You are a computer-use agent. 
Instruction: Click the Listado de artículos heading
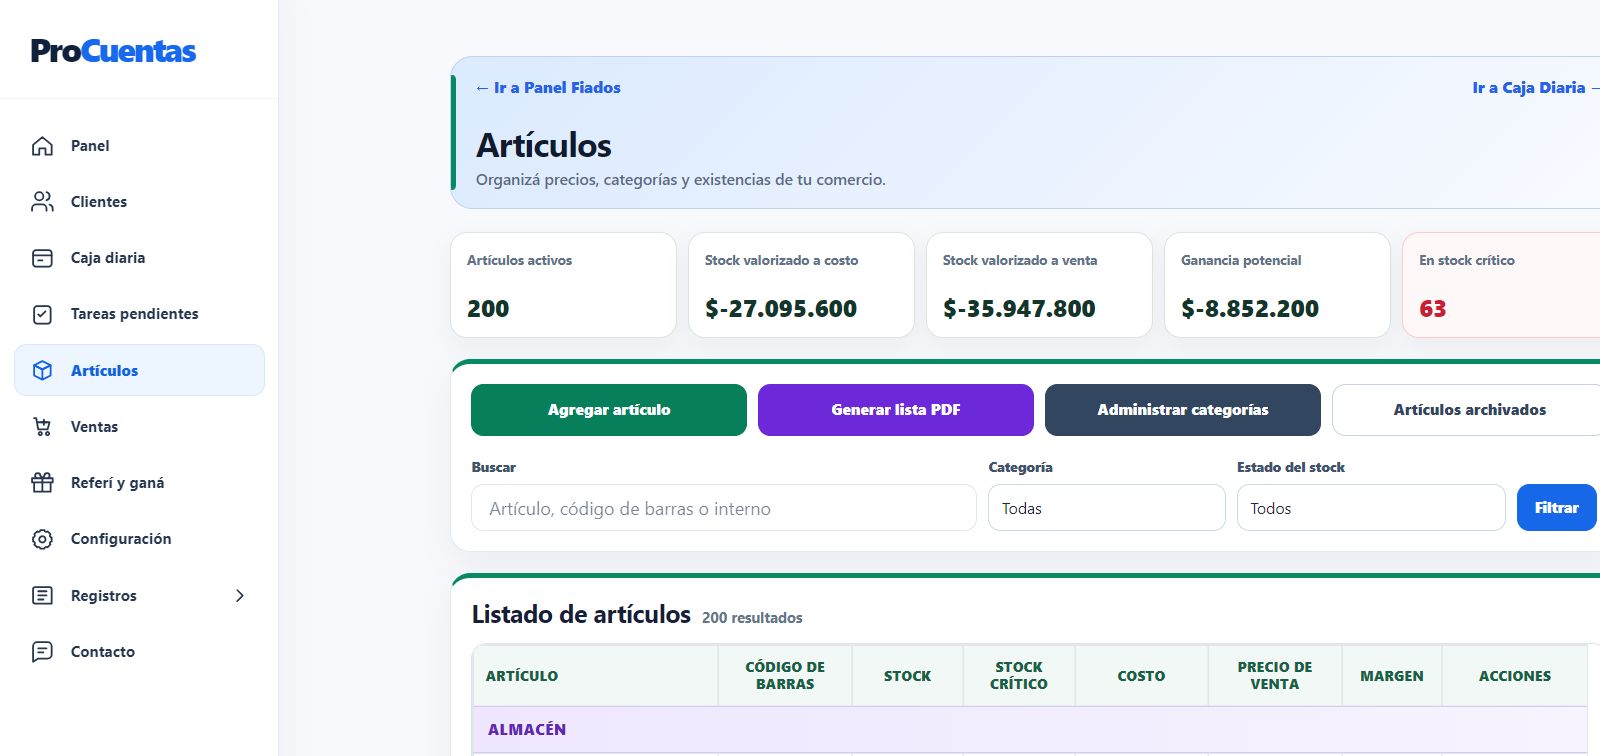pyautogui.click(x=581, y=614)
